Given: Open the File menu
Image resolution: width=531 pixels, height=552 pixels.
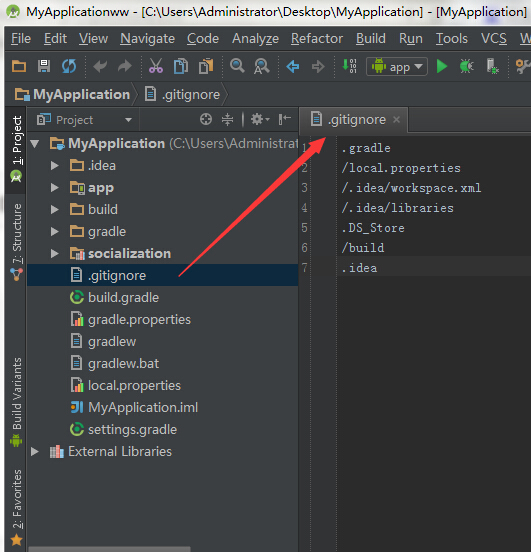Looking at the screenshot, I should point(21,38).
